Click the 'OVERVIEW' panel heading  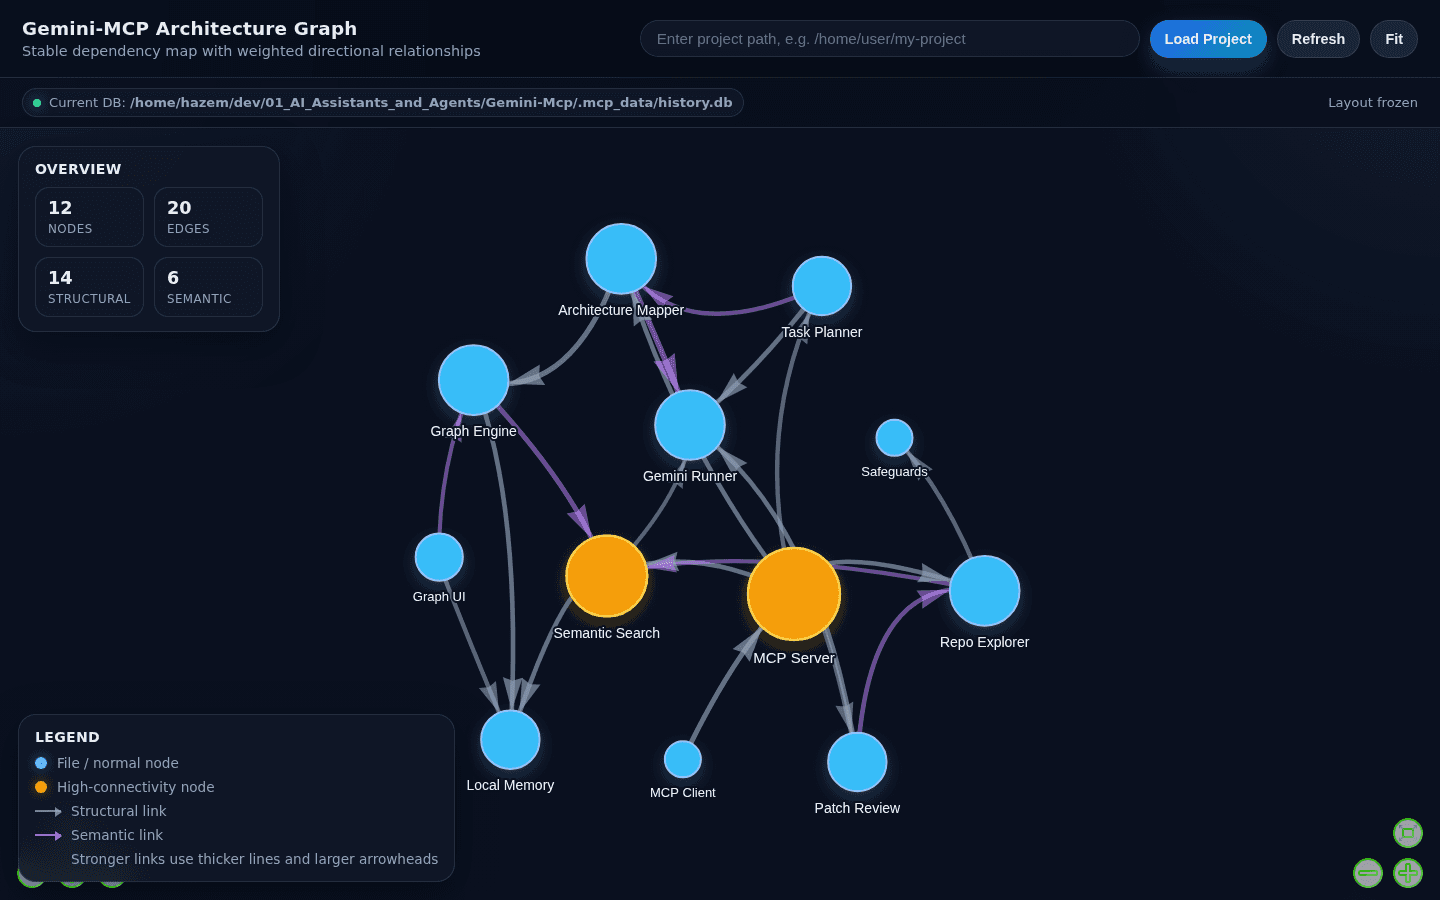tap(78, 169)
